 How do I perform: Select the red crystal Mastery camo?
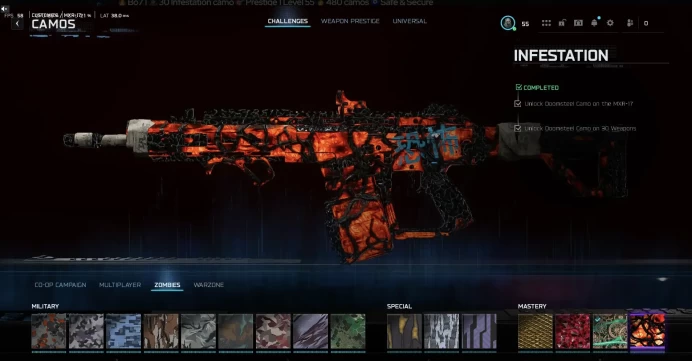point(573,332)
